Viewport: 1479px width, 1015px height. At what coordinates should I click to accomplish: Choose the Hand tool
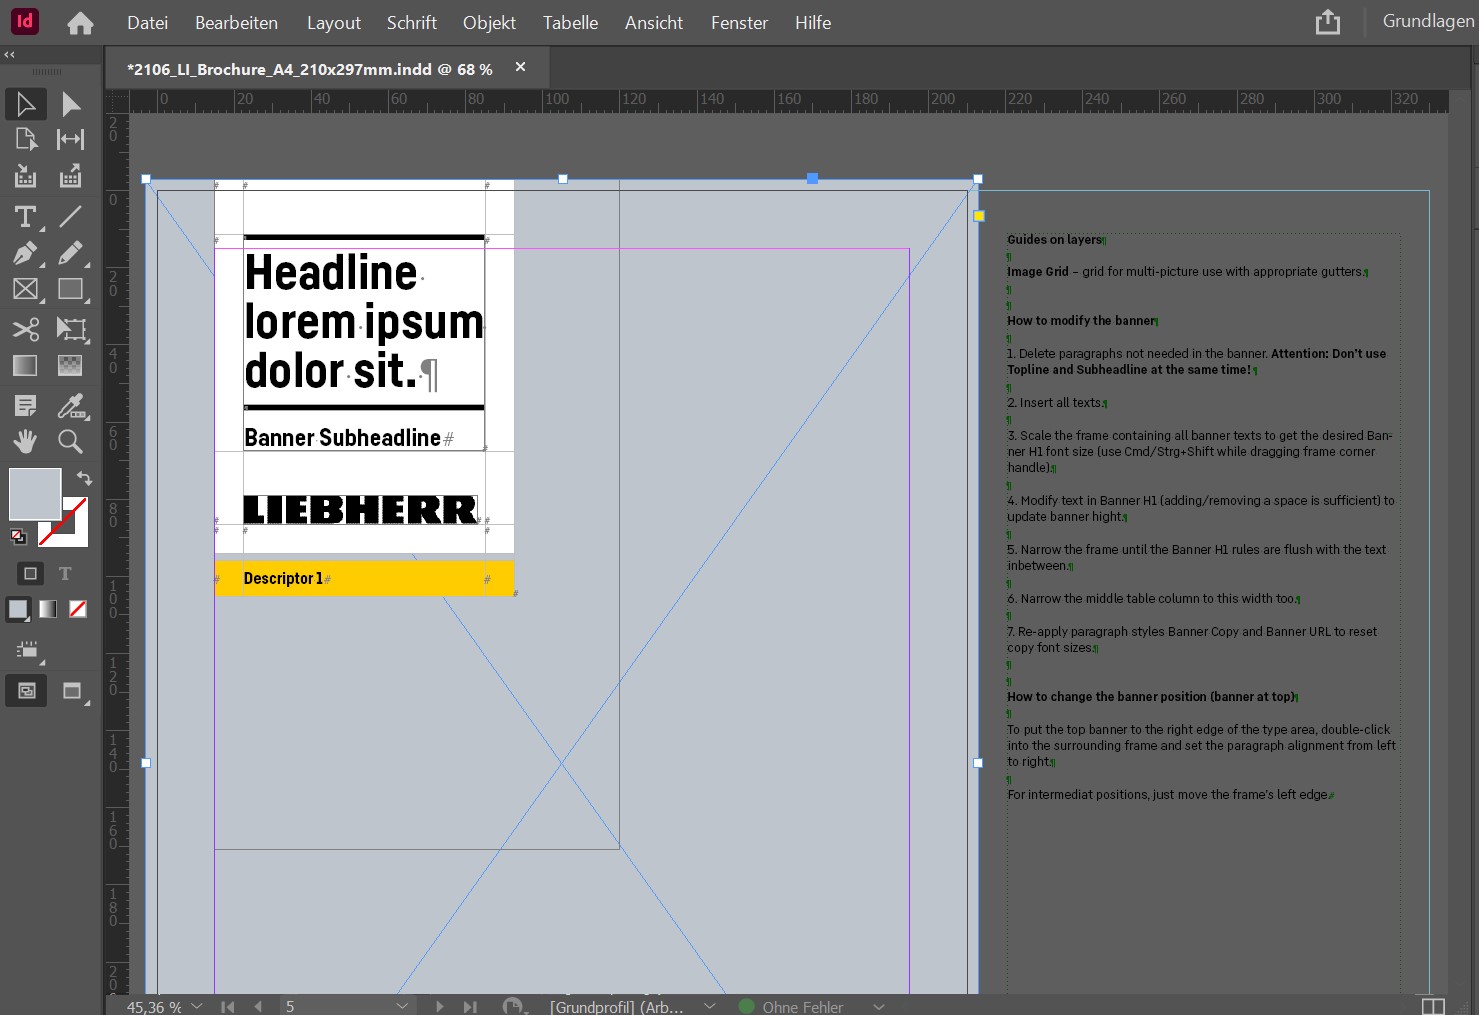(25, 441)
